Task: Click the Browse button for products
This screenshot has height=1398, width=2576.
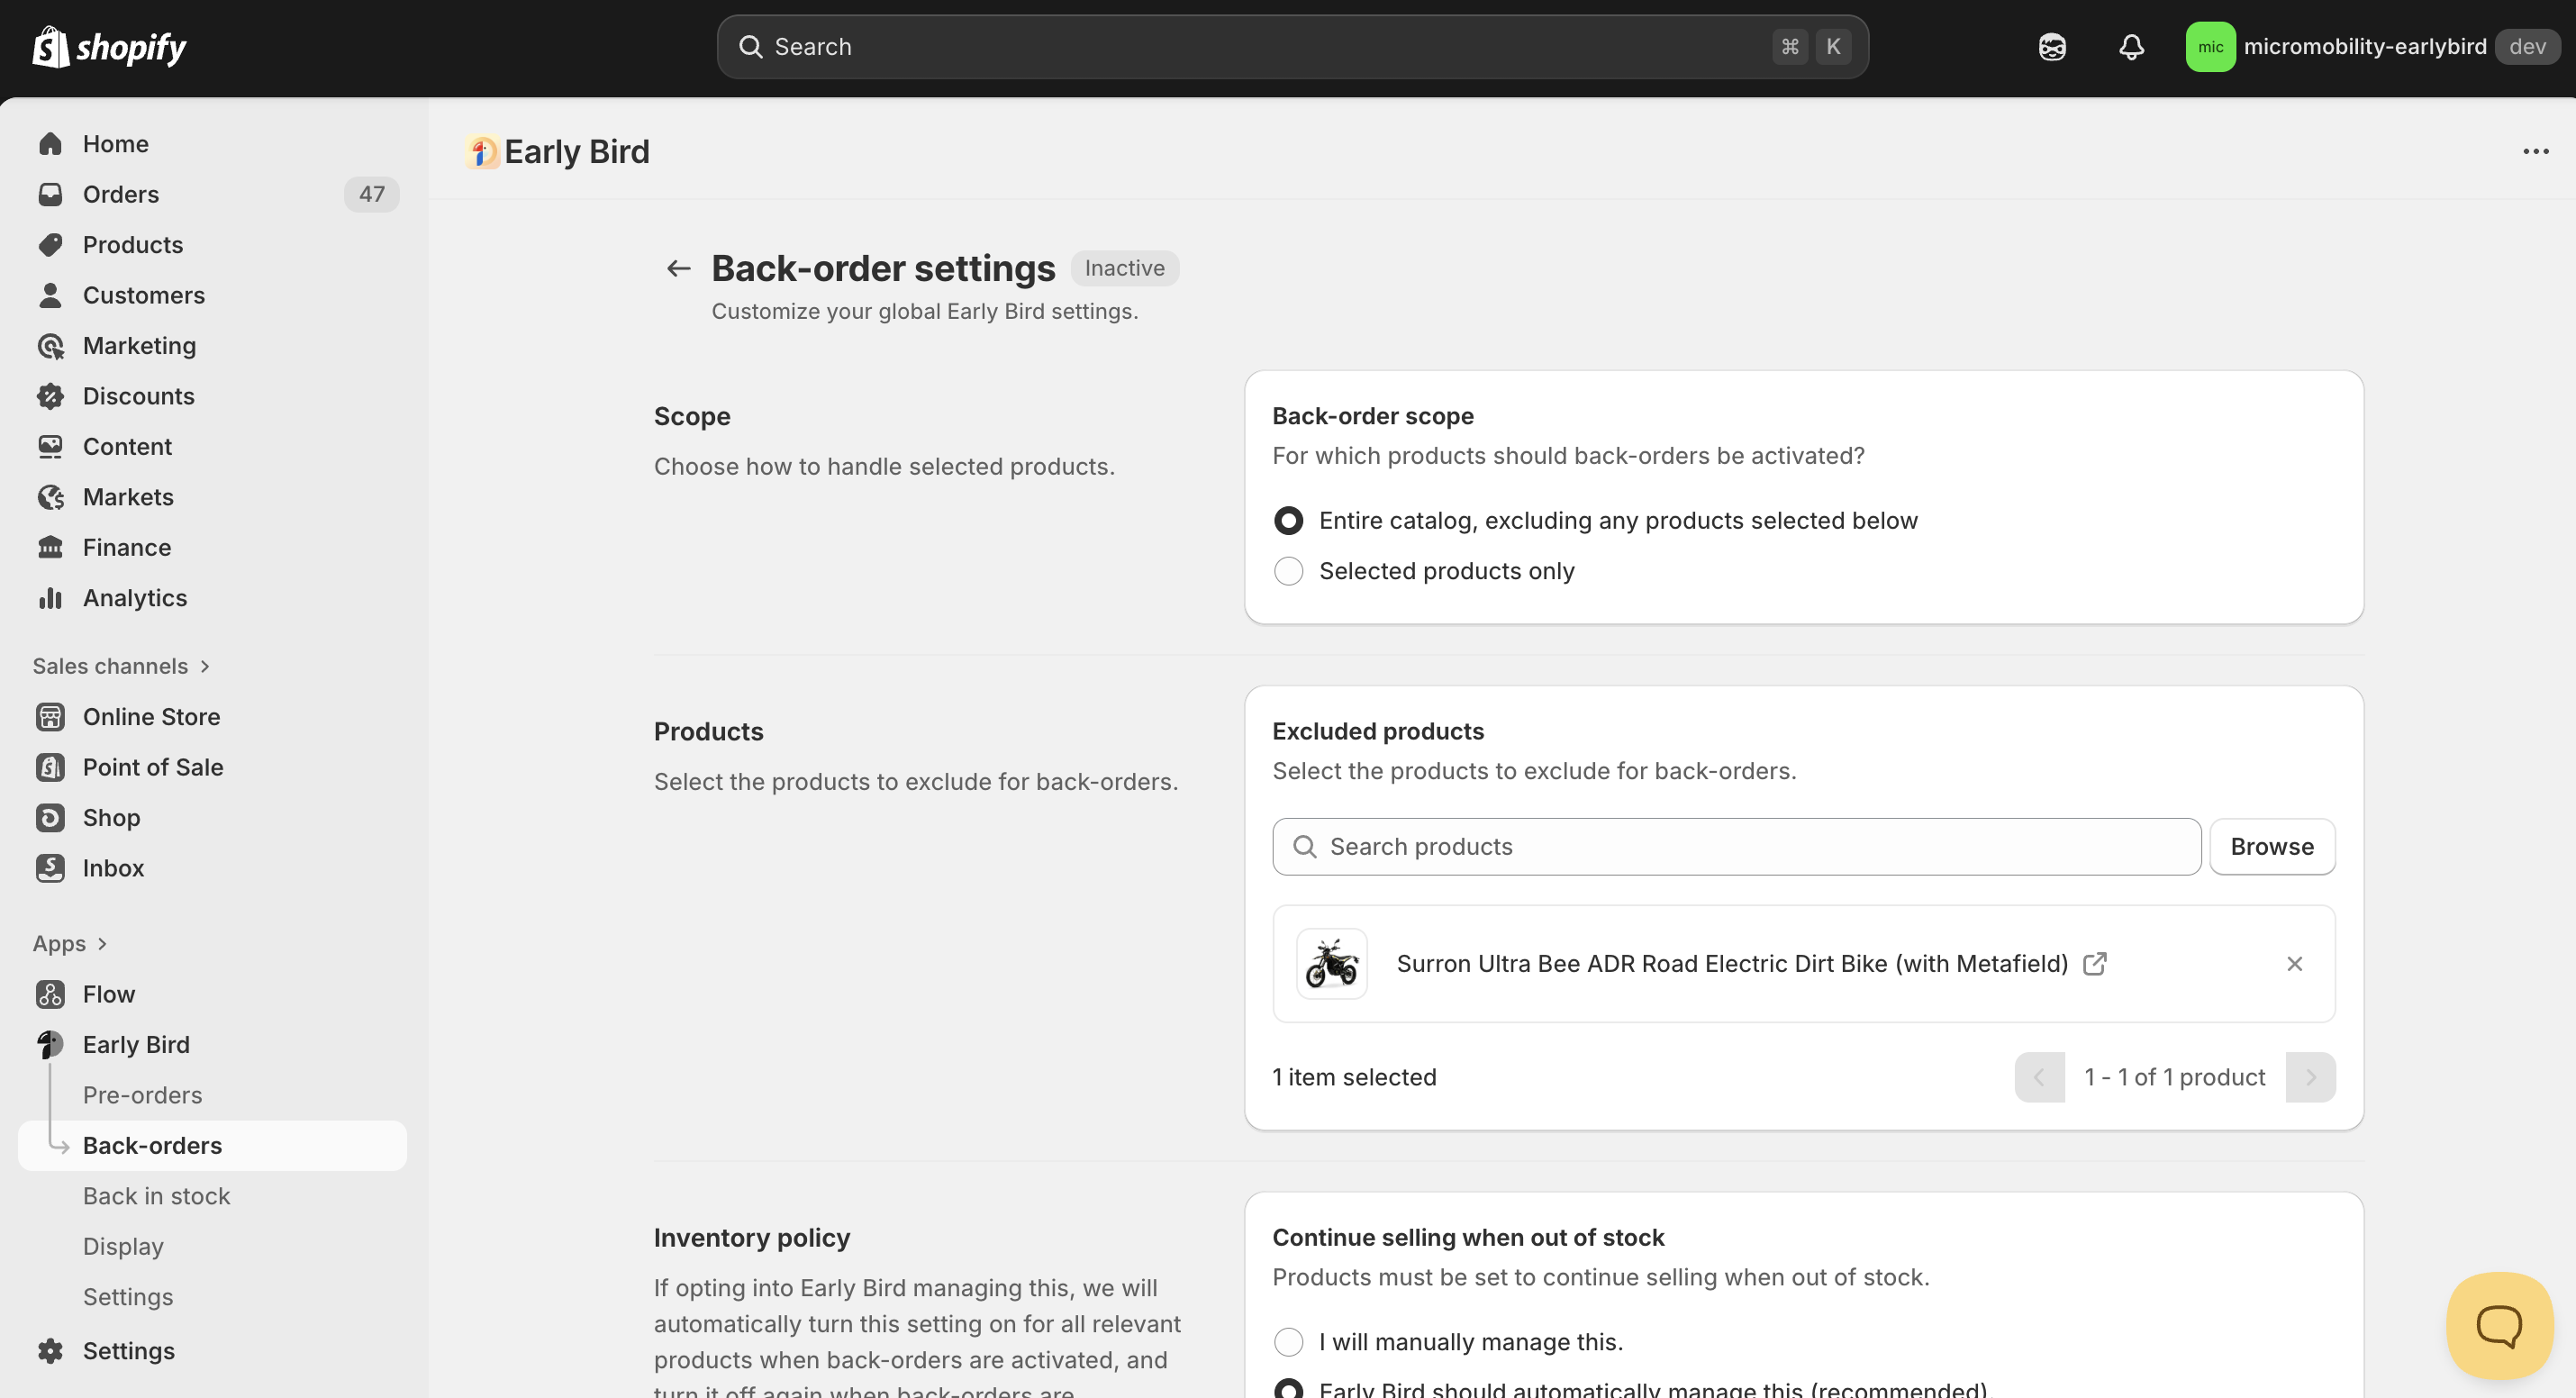Action: [x=2271, y=846]
